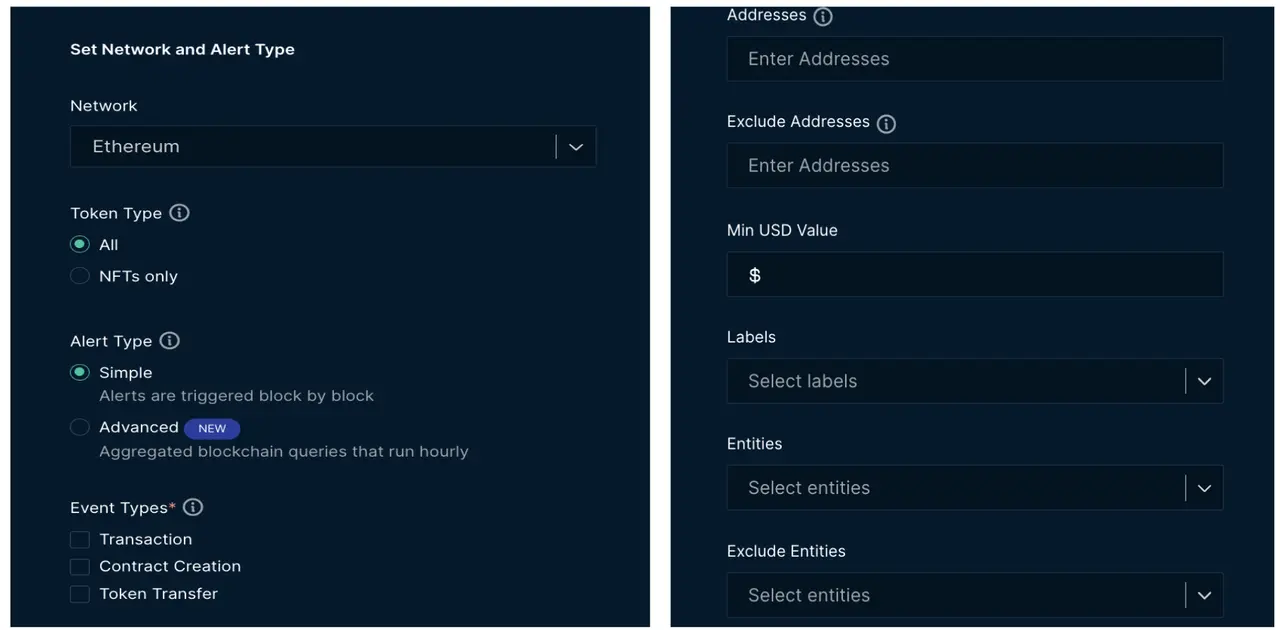Image resolution: width=1280 pixels, height=630 pixels.
Task: Click the chevron on the Network selector
Action: pyautogui.click(x=575, y=146)
